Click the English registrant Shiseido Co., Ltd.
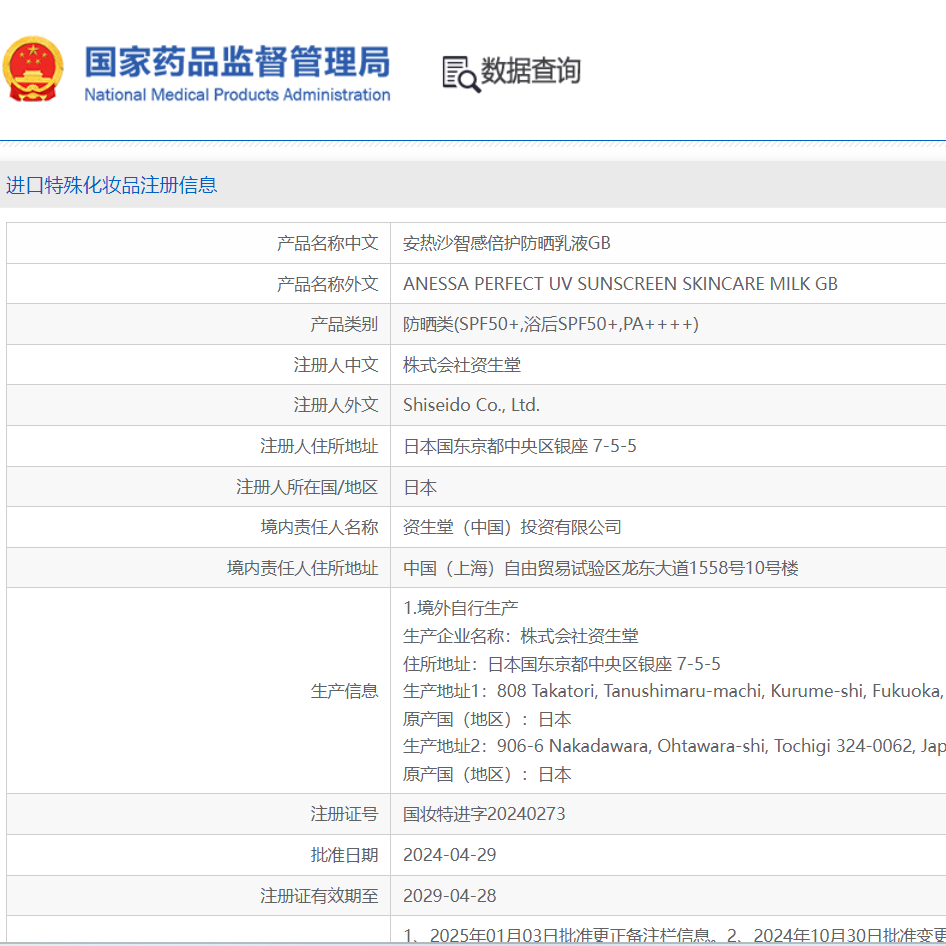 click(470, 405)
